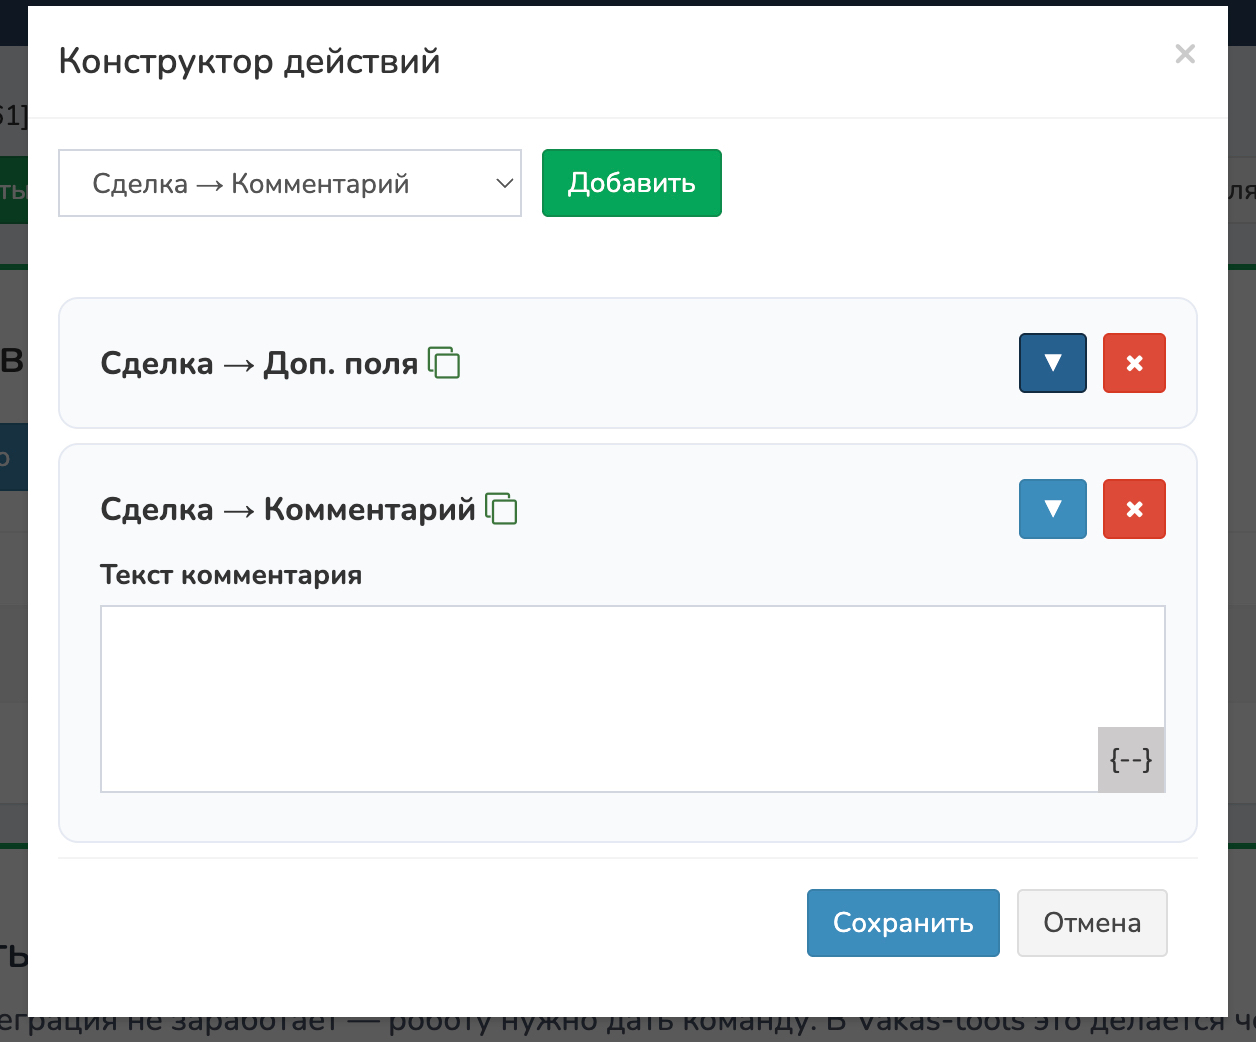1256x1042 pixels.
Task: Expand the Доп. поля action block
Action: (1052, 363)
